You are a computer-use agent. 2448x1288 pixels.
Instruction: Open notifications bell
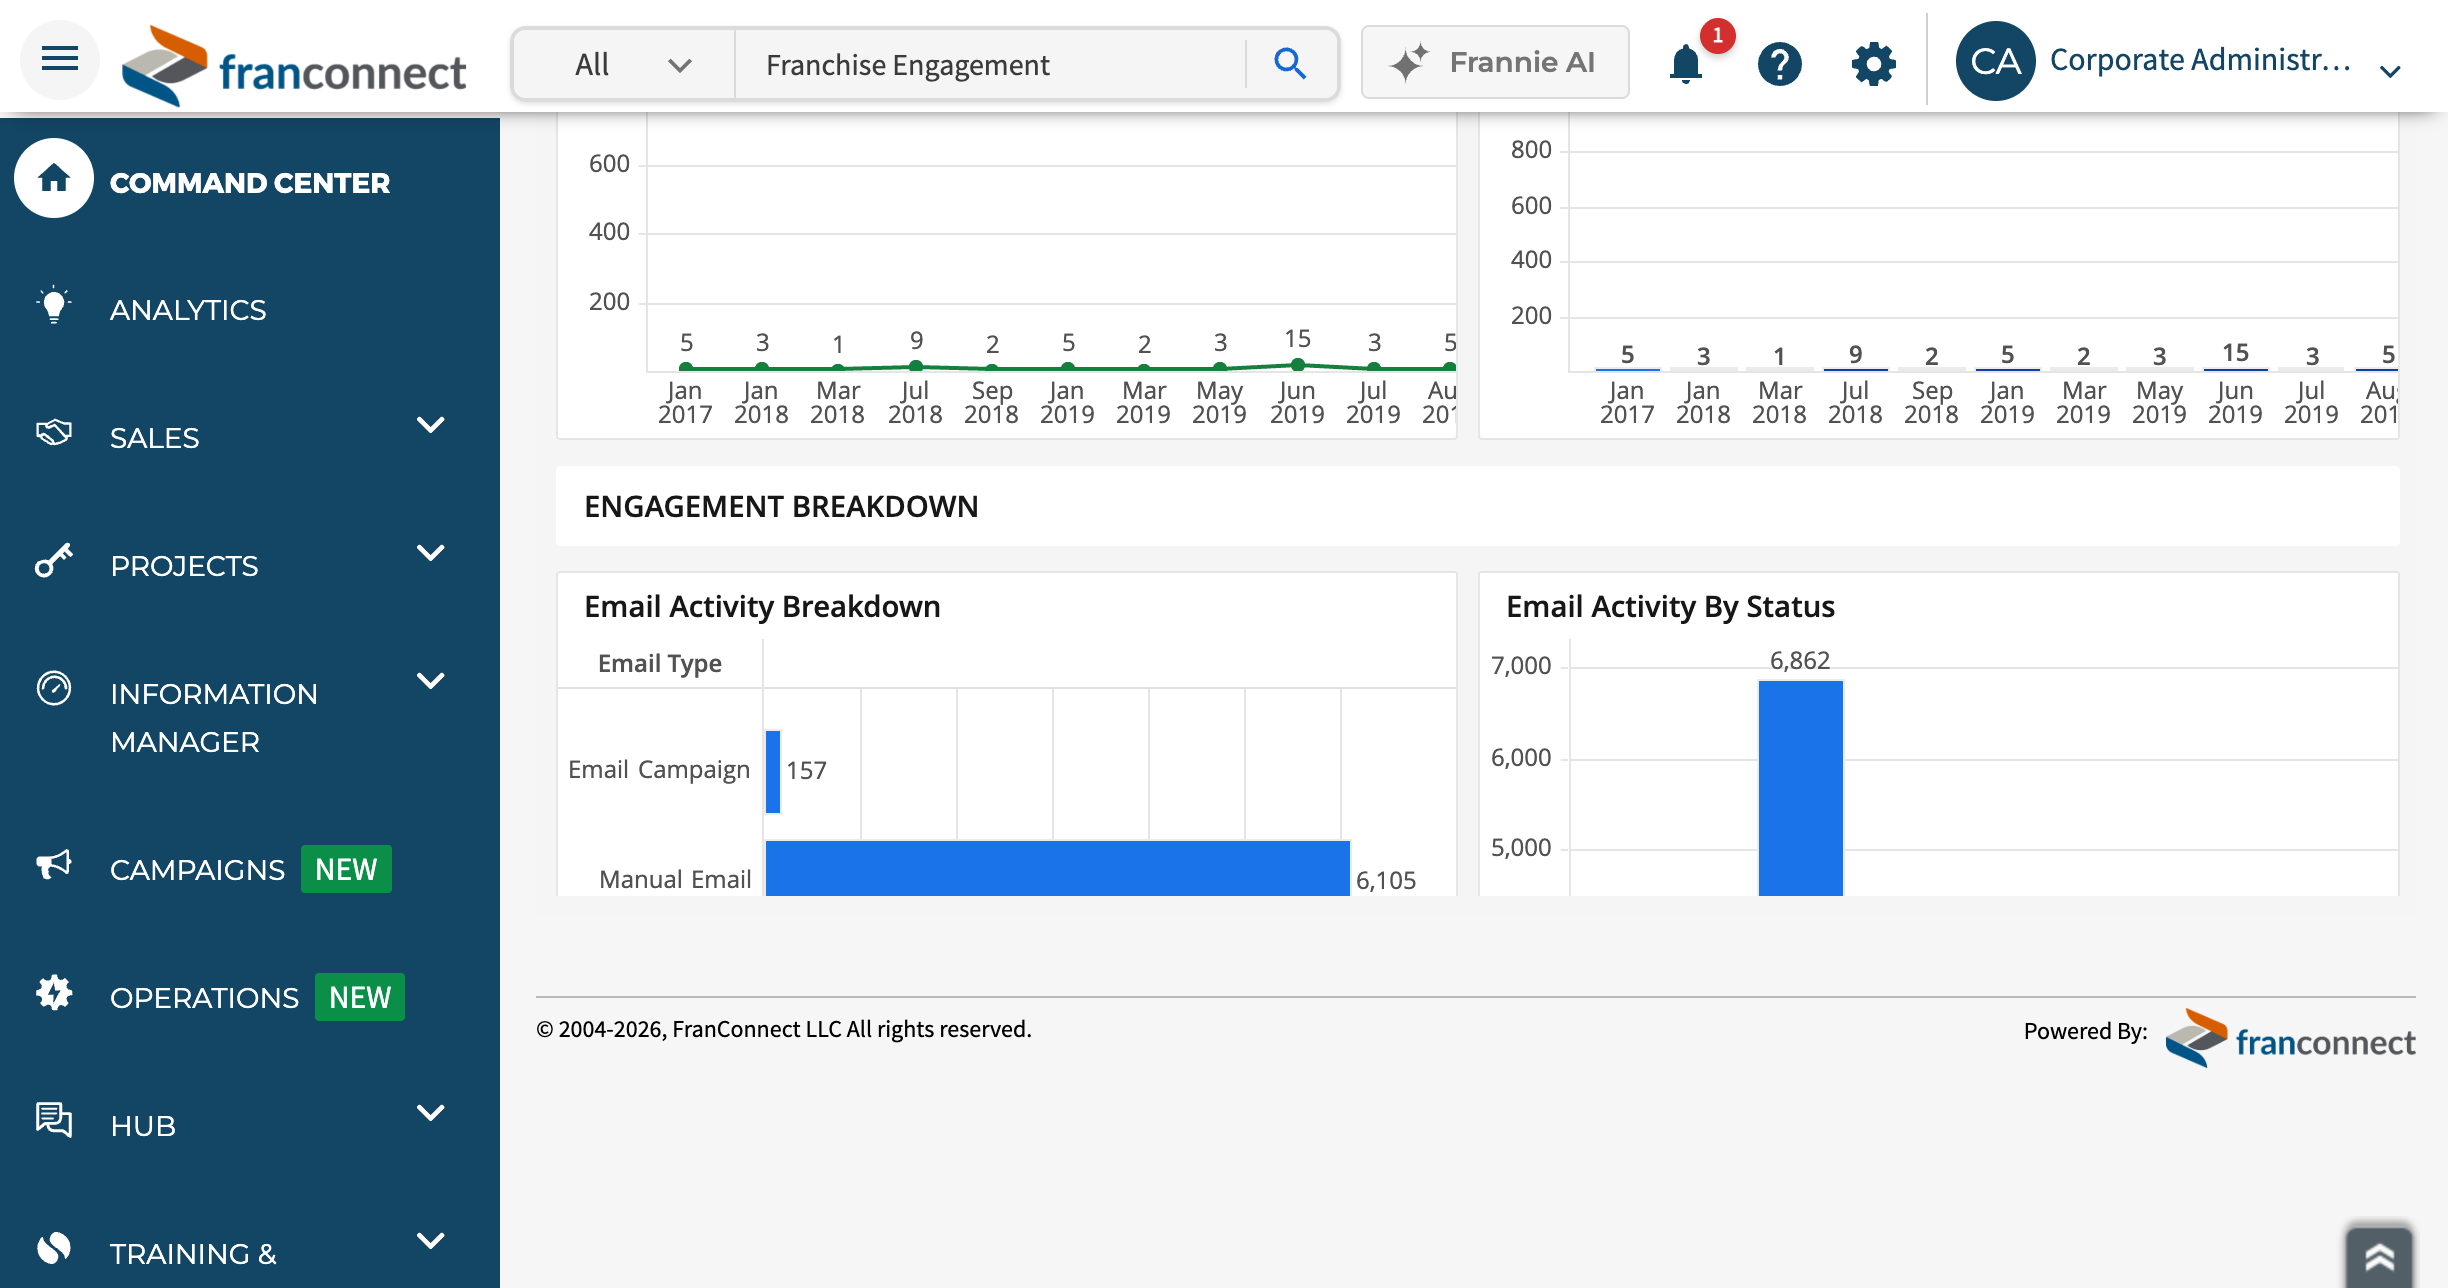(1686, 64)
